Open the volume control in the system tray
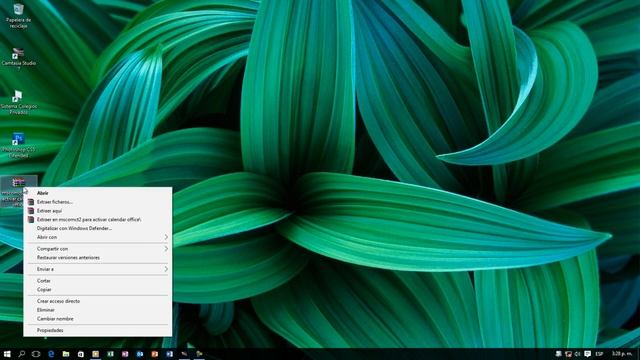This screenshot has width=640, height=360. point(578,354)
